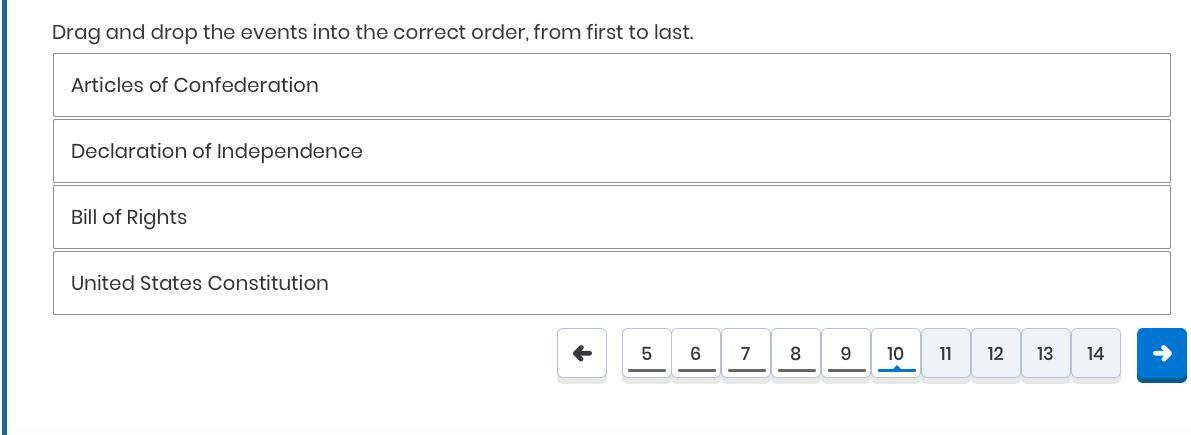
Task: Select current question 10
Action: click(896, 353)
